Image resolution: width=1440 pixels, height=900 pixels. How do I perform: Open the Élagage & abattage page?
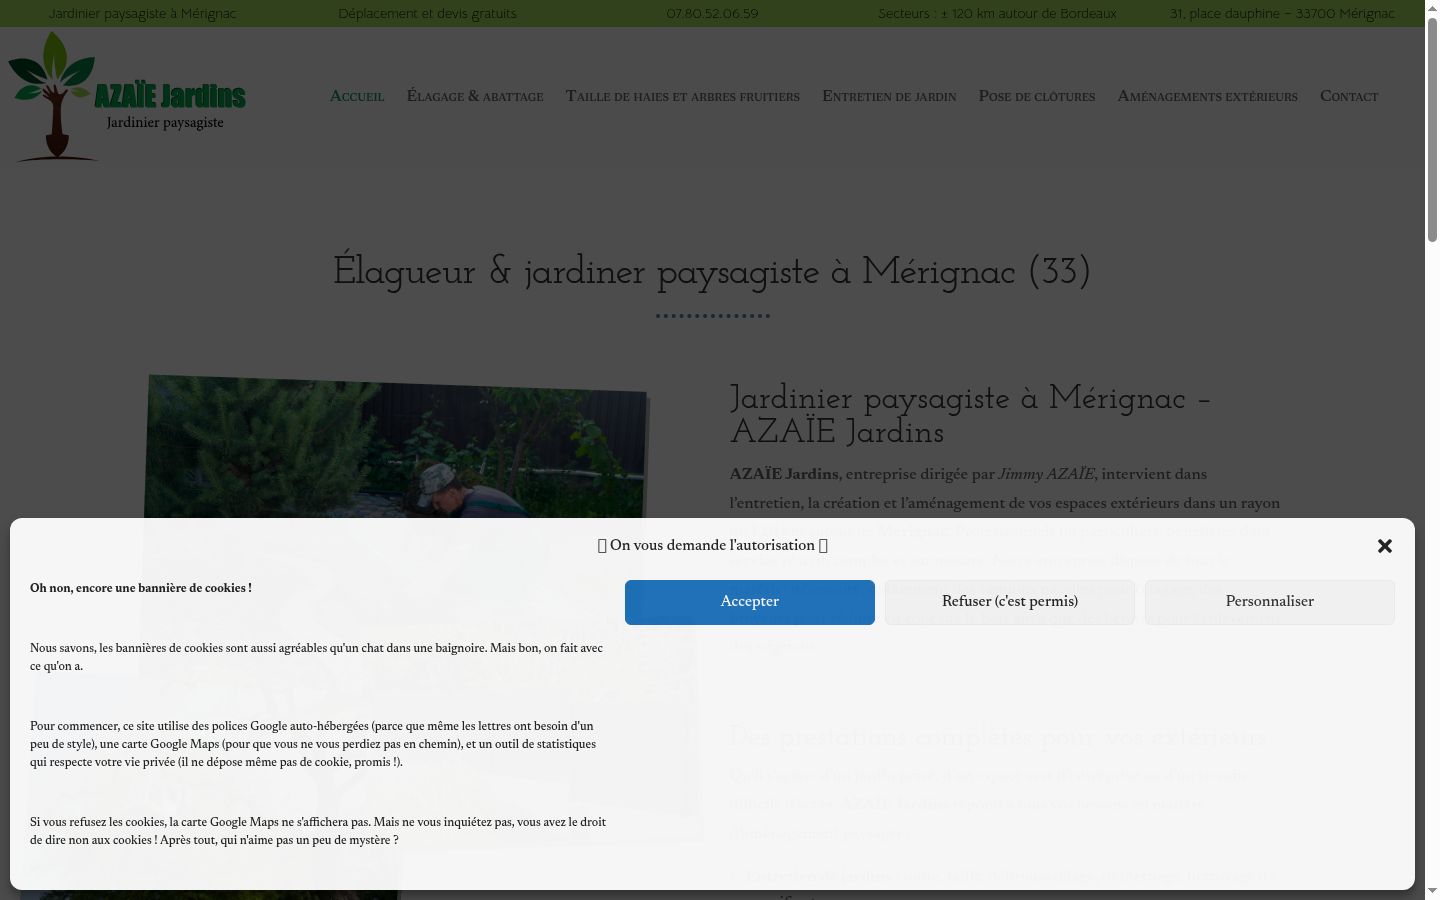(x=475, y=96)
